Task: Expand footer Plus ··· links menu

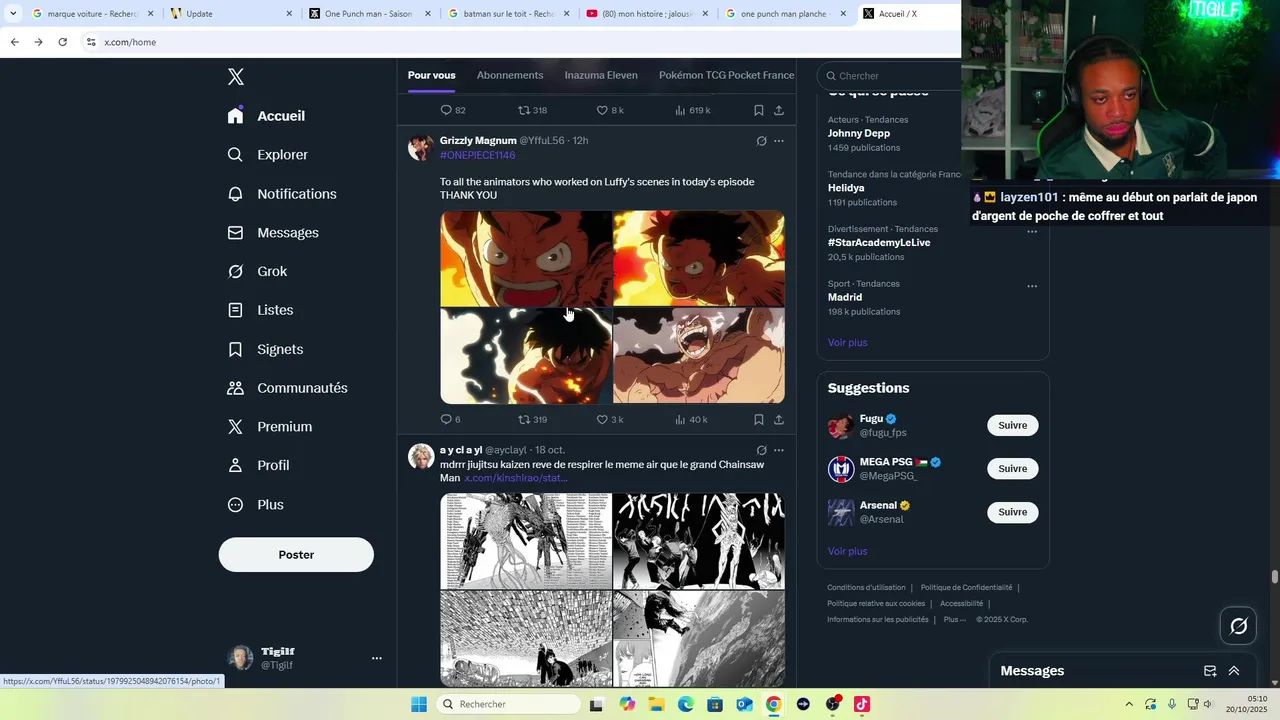Action: pyautogui.click(x=954, y=620)
